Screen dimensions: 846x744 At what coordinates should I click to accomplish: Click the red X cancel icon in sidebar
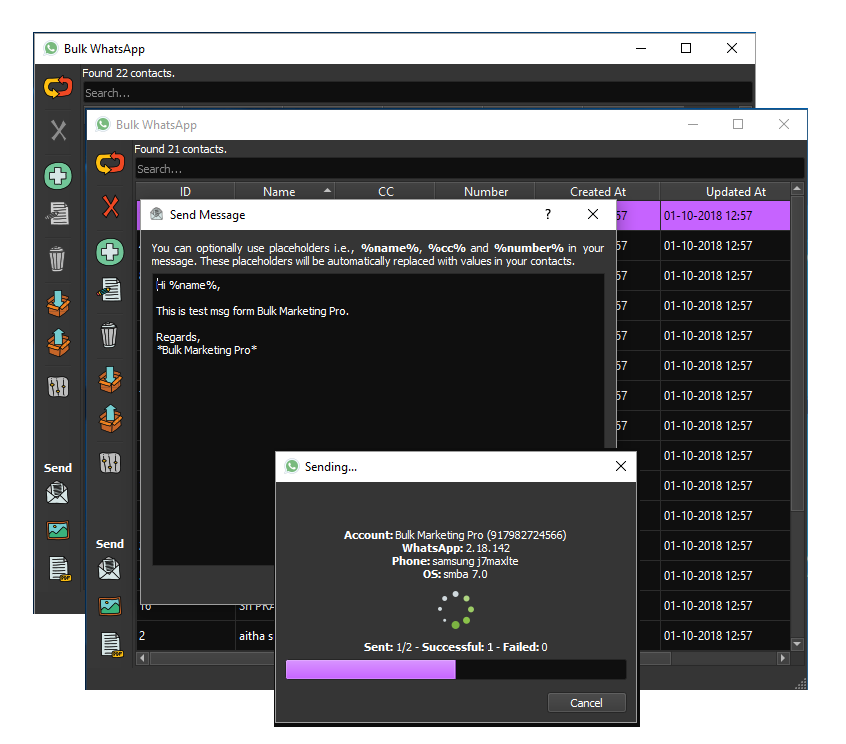click(110, 208)
